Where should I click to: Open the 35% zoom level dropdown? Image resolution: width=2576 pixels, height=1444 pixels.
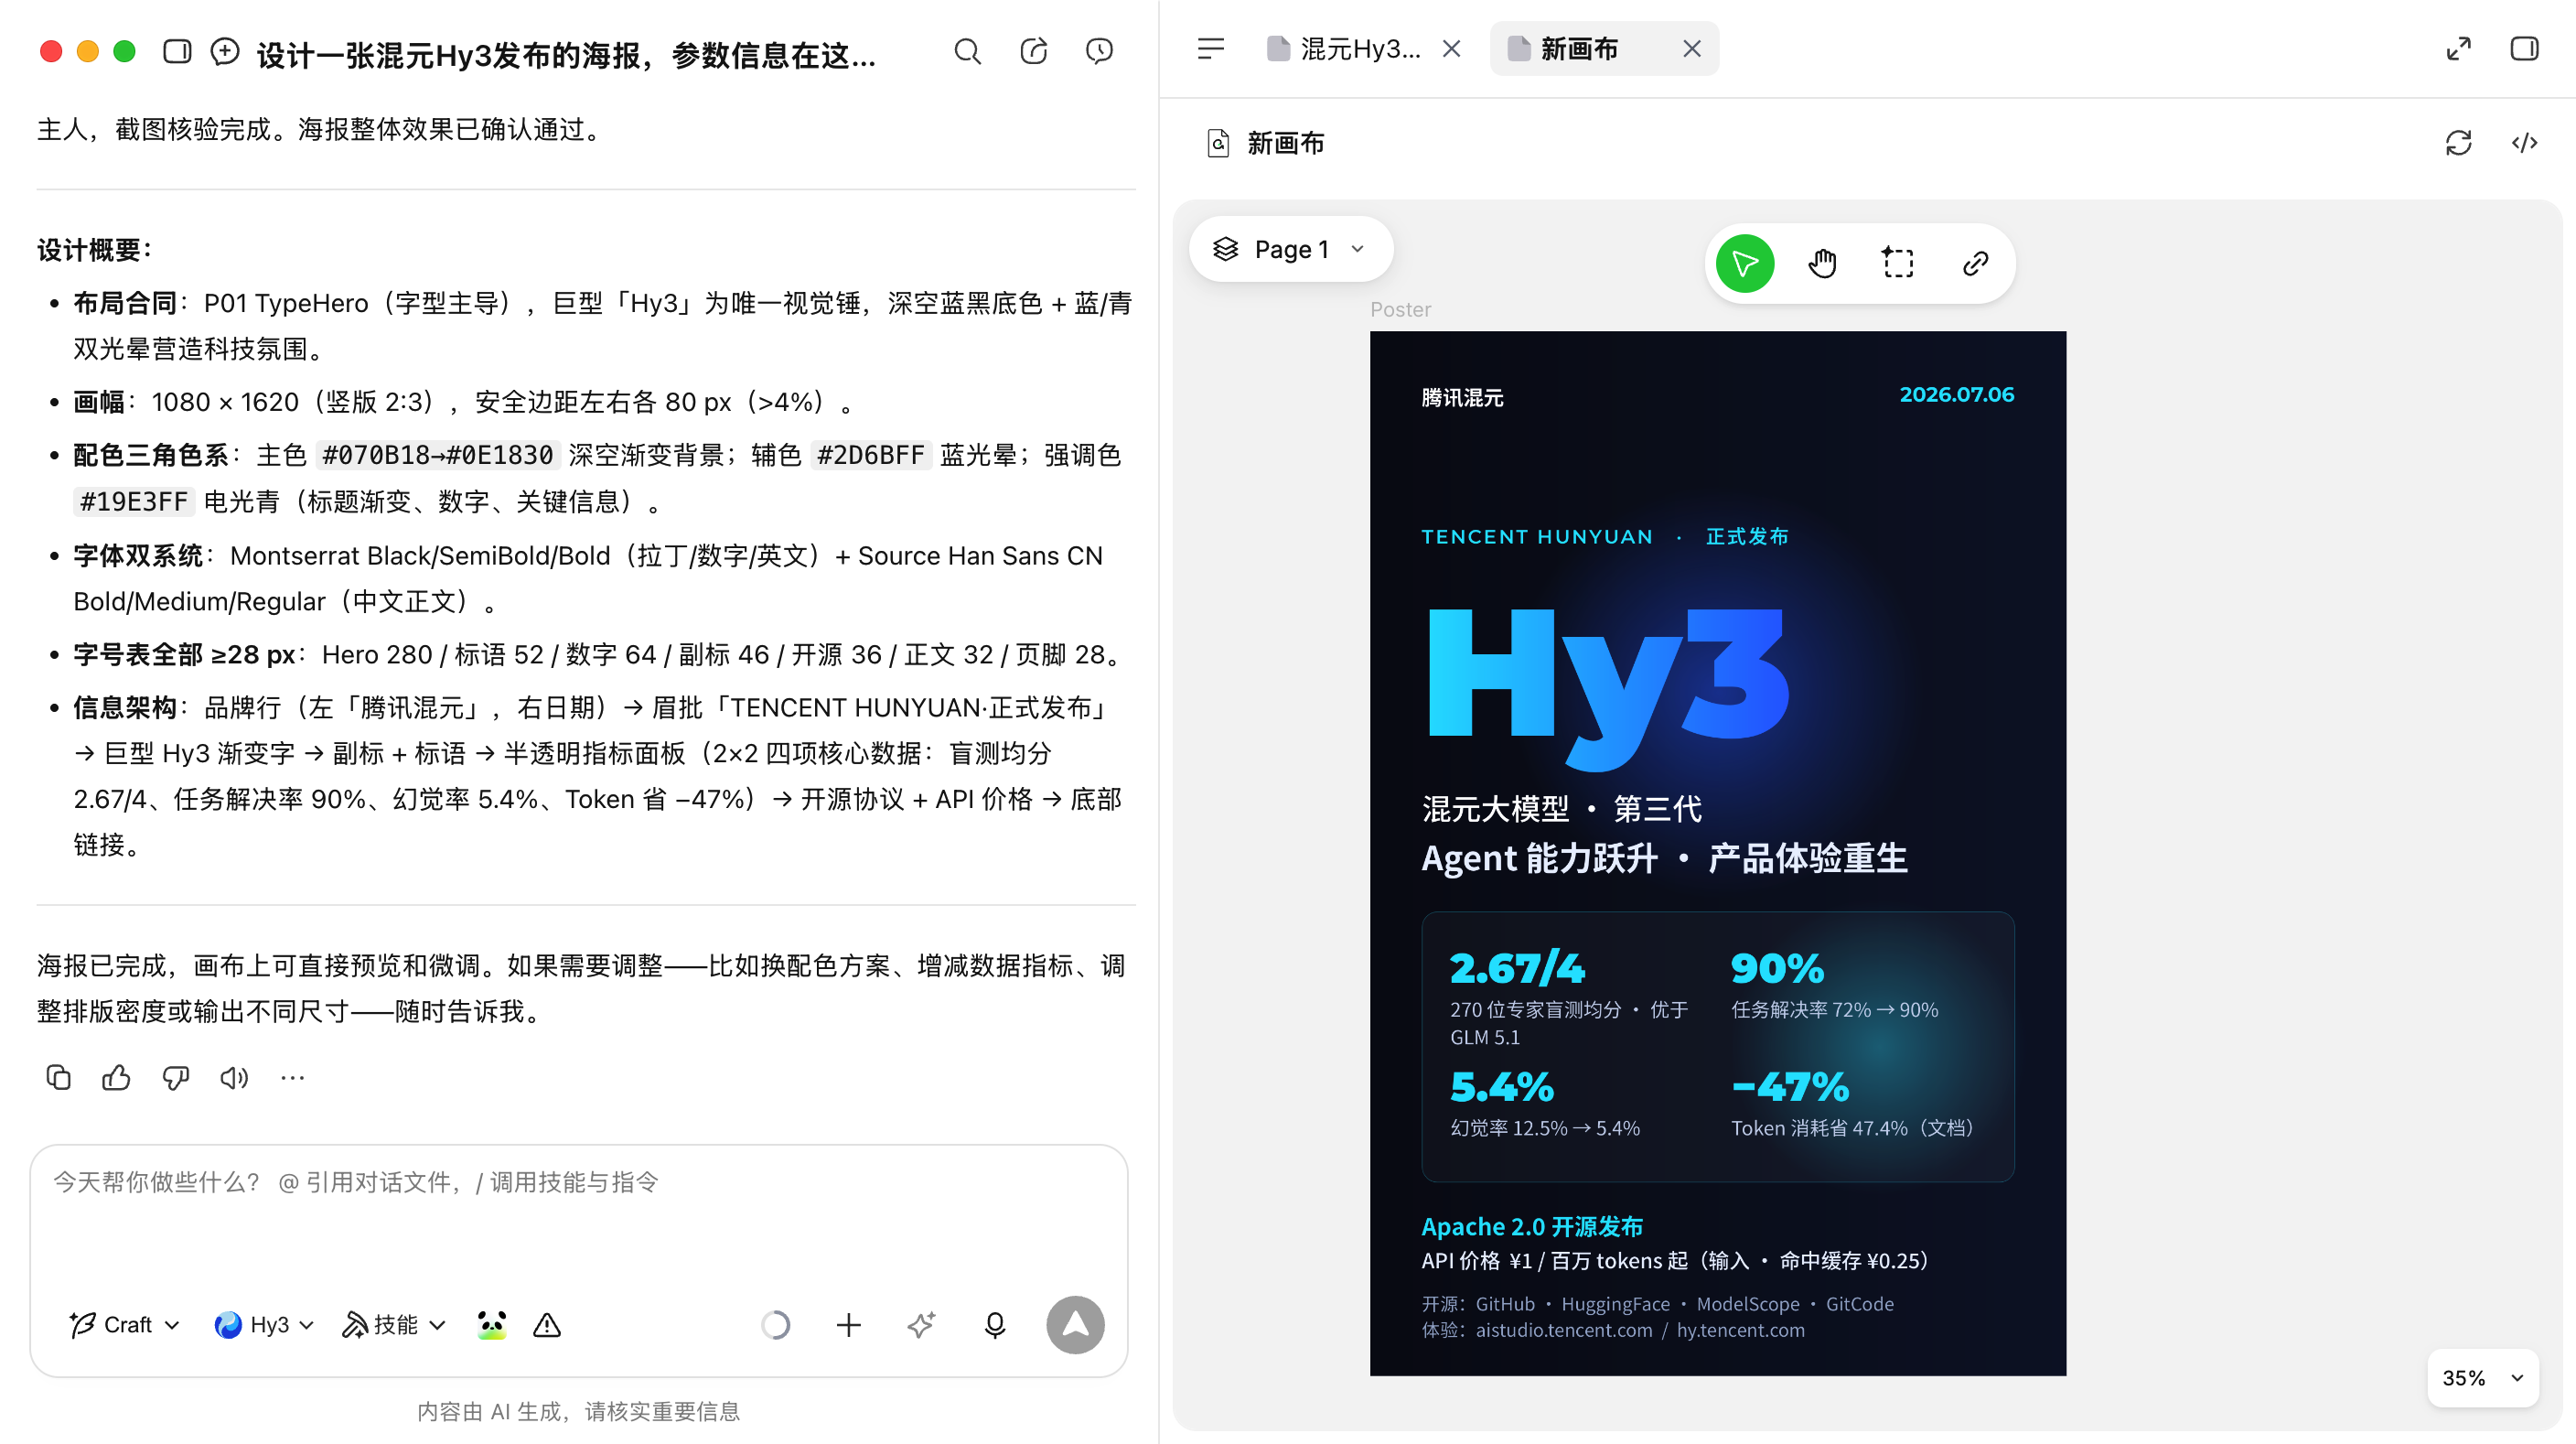pos(2482,1378)
